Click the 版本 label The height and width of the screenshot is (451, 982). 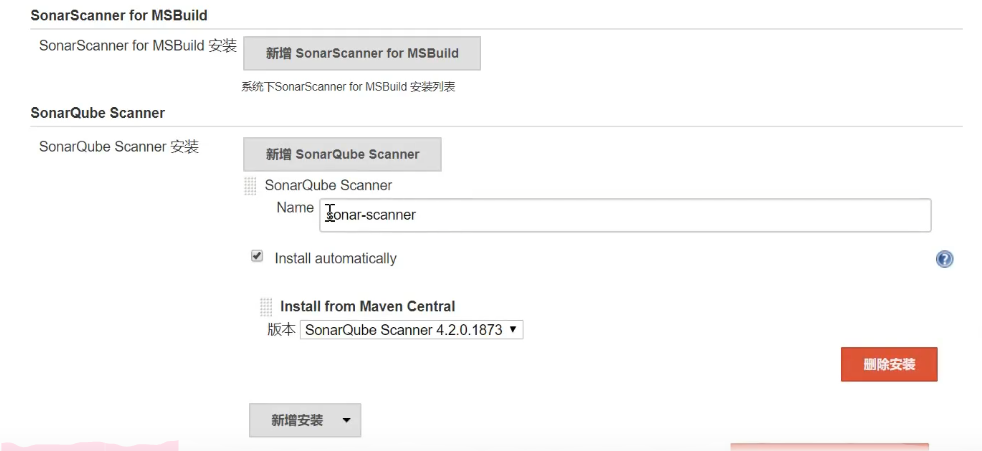click(281, 329)
